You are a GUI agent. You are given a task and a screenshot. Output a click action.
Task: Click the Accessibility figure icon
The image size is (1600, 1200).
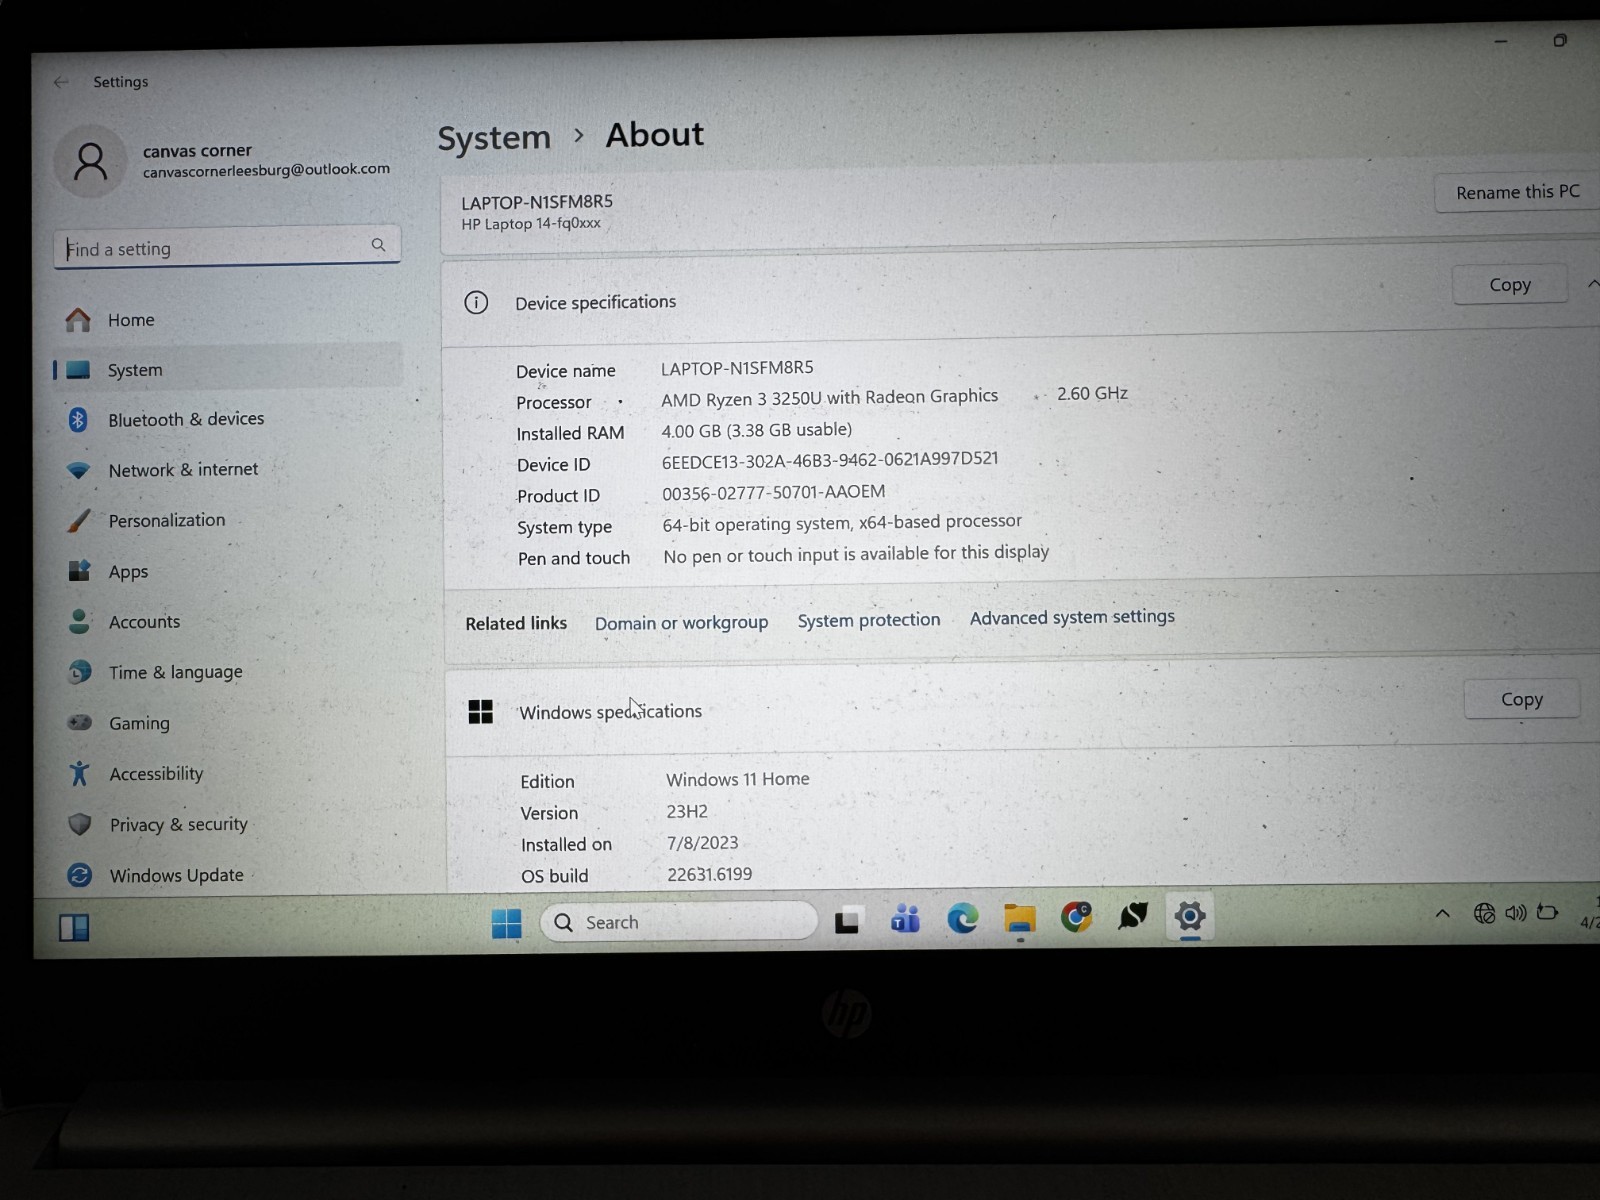pos(79,773)
